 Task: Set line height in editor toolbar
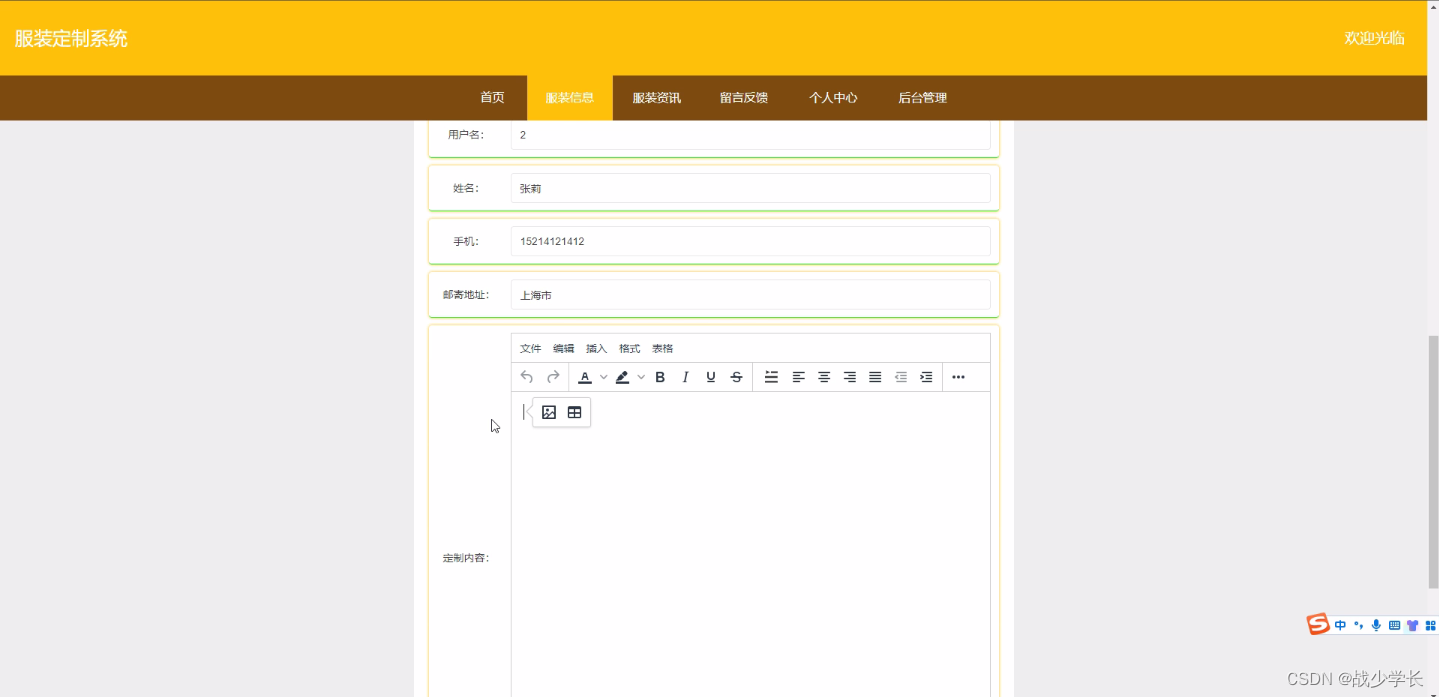coord(771,377)
